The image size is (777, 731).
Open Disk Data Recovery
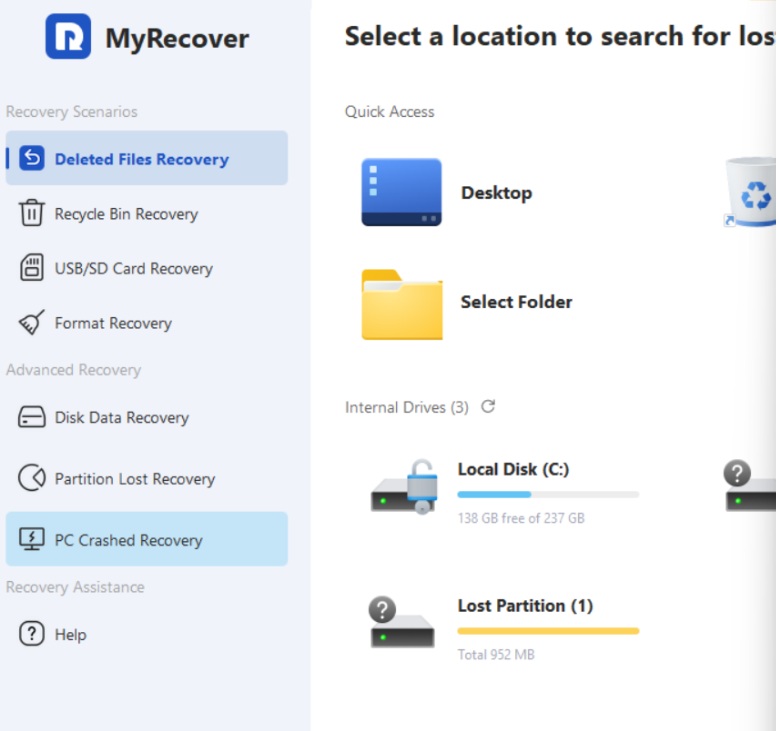pos(147,417)
